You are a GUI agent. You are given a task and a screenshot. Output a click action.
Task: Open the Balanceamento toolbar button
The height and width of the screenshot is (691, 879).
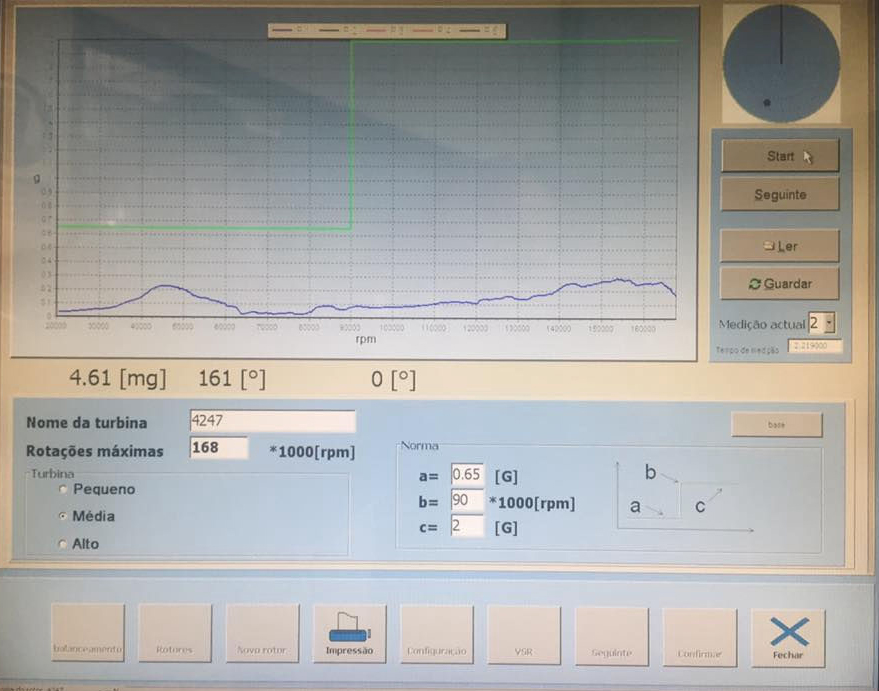pyautogui.click(x=88, y=634)
